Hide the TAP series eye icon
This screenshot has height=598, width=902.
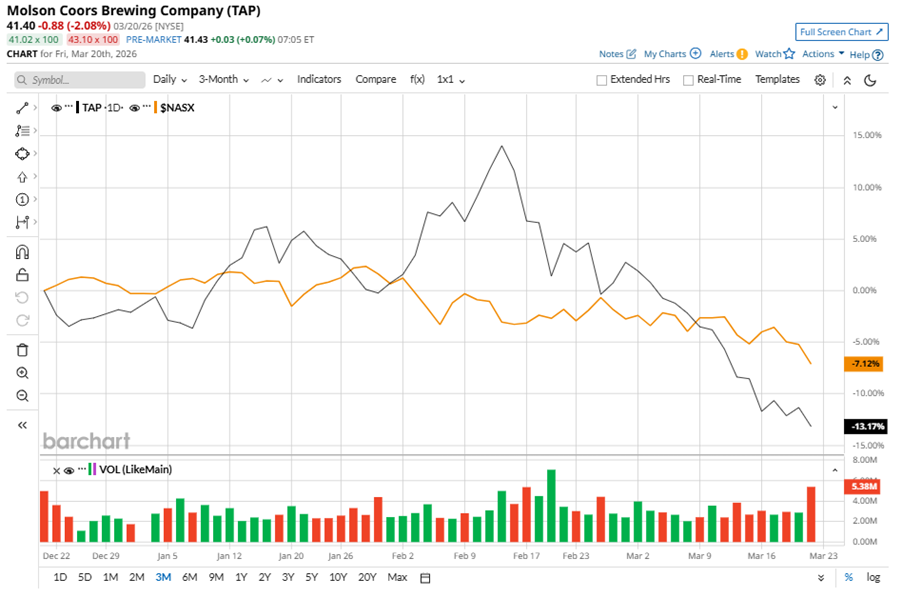click(x=56, y=108)
